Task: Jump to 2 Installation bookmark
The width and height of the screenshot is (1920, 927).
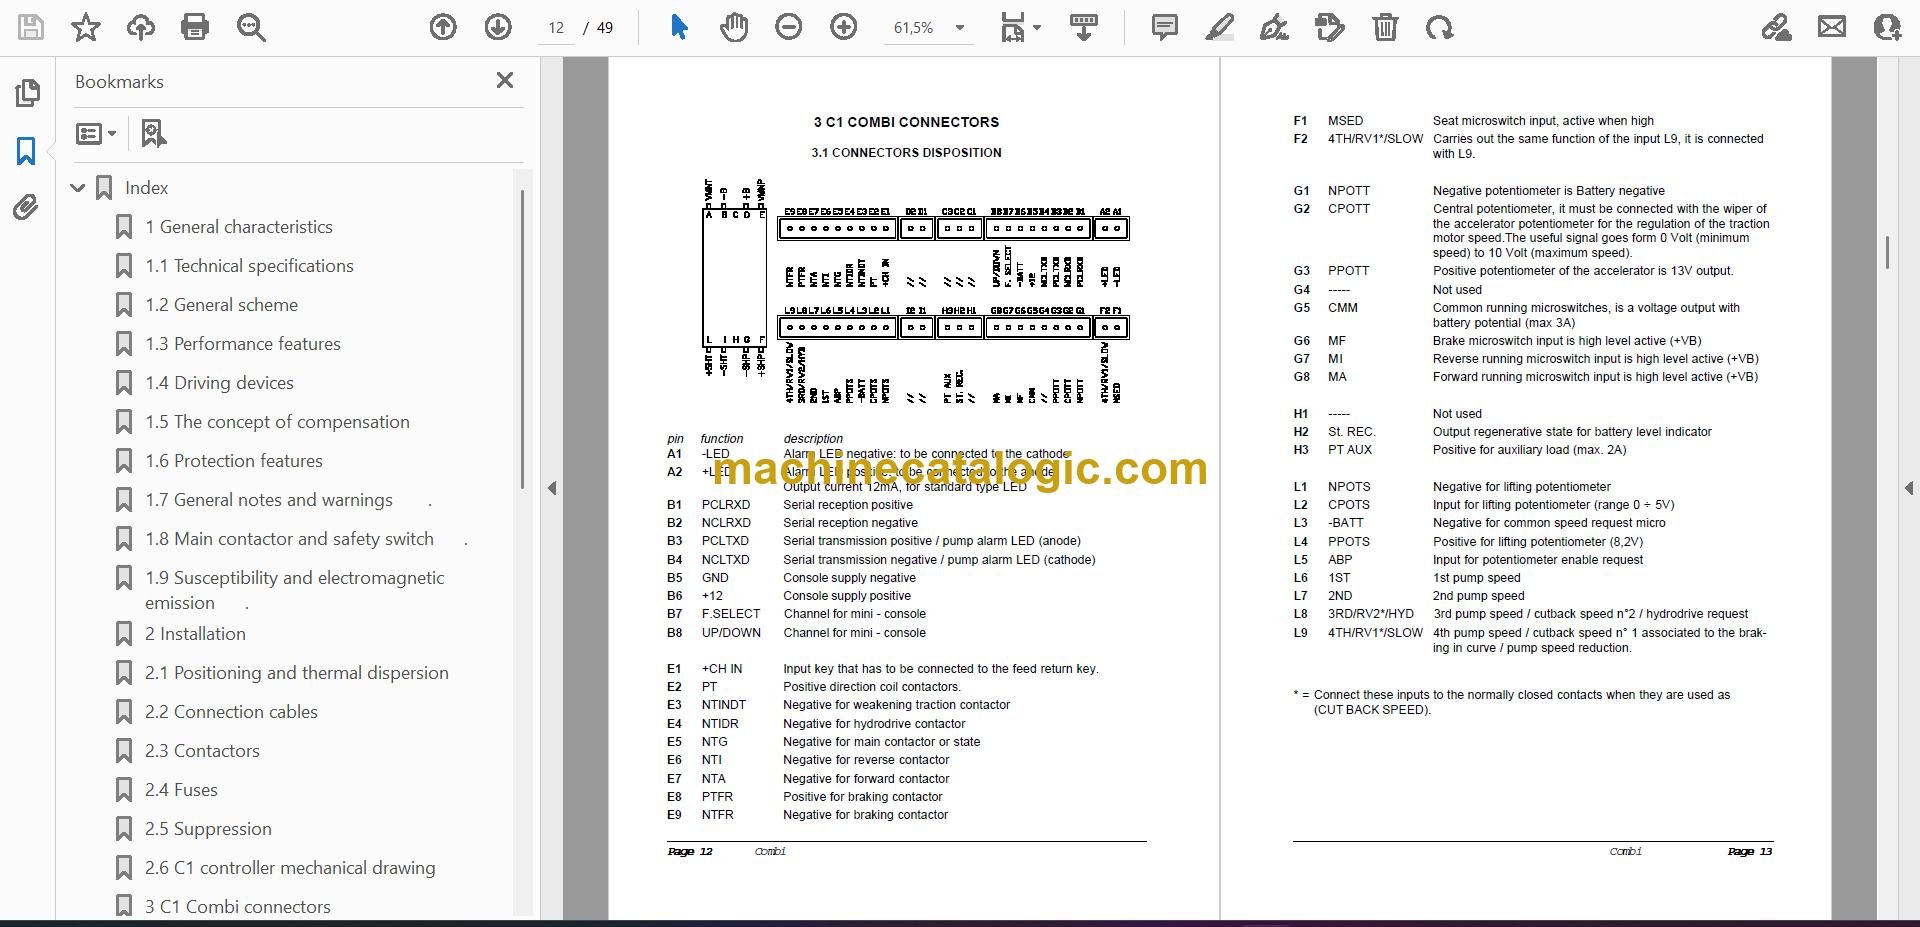Action: click(195, 634)
